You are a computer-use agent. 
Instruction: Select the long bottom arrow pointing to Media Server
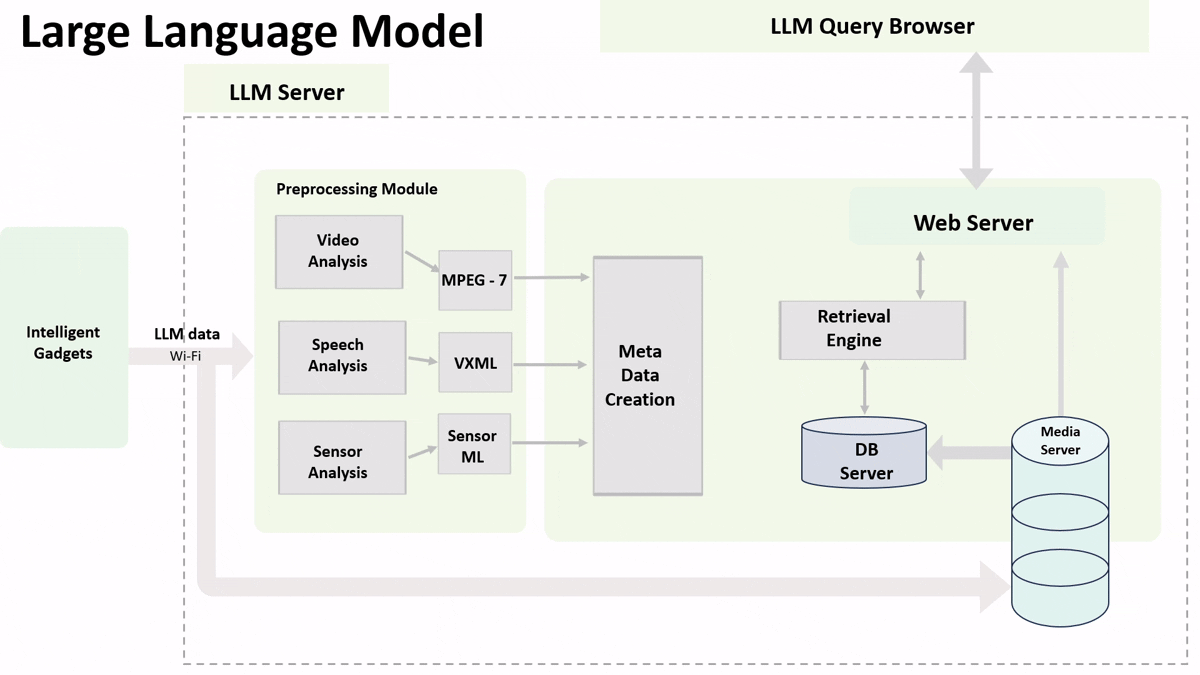tap(600, 586)
